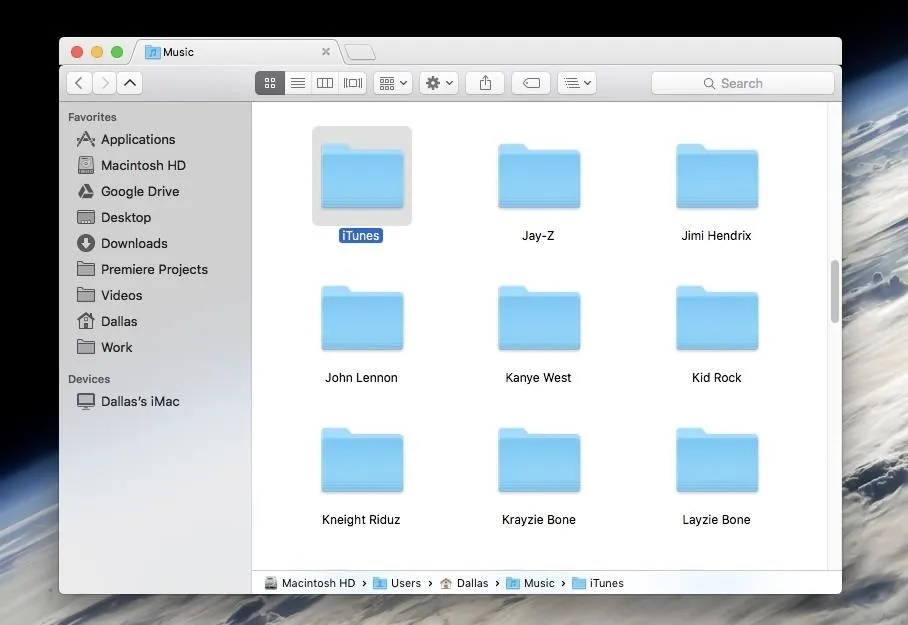908x625 pixels.
Task: Select the iTunes folder icon
Action: (x=362, y=176)
